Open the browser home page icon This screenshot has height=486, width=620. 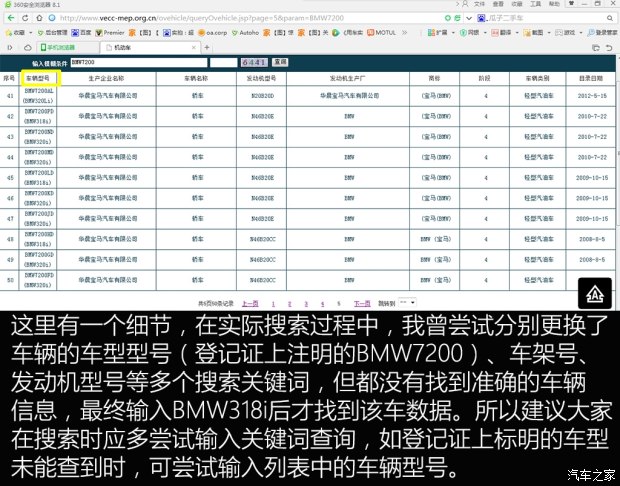click(39, 18)
